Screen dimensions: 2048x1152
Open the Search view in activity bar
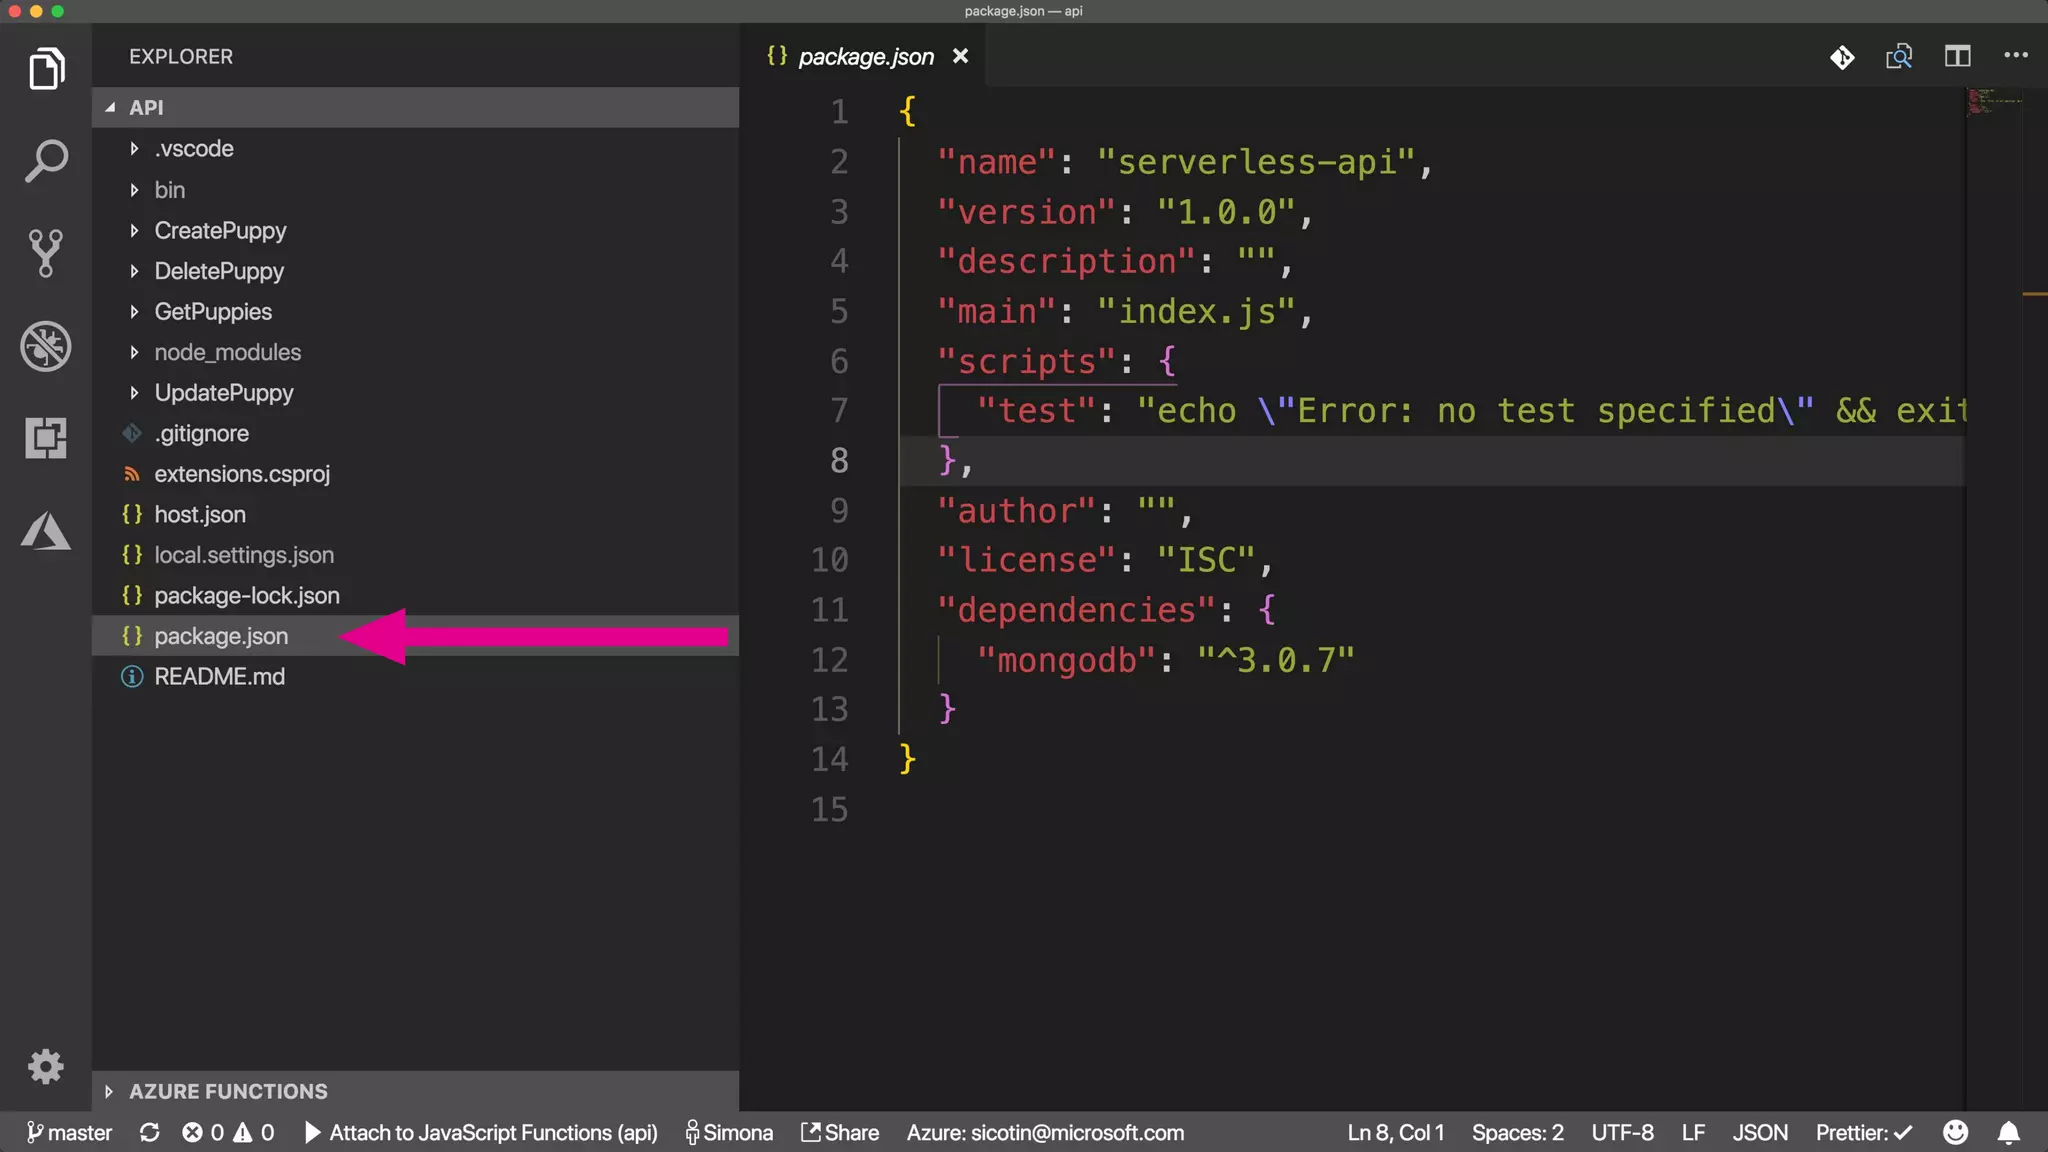click(x=46, y=161)
